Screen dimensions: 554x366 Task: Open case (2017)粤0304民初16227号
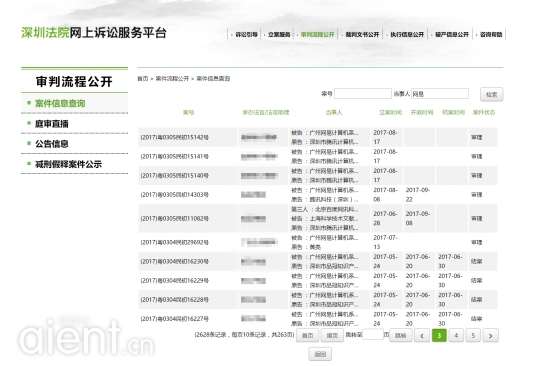[175, 319]
